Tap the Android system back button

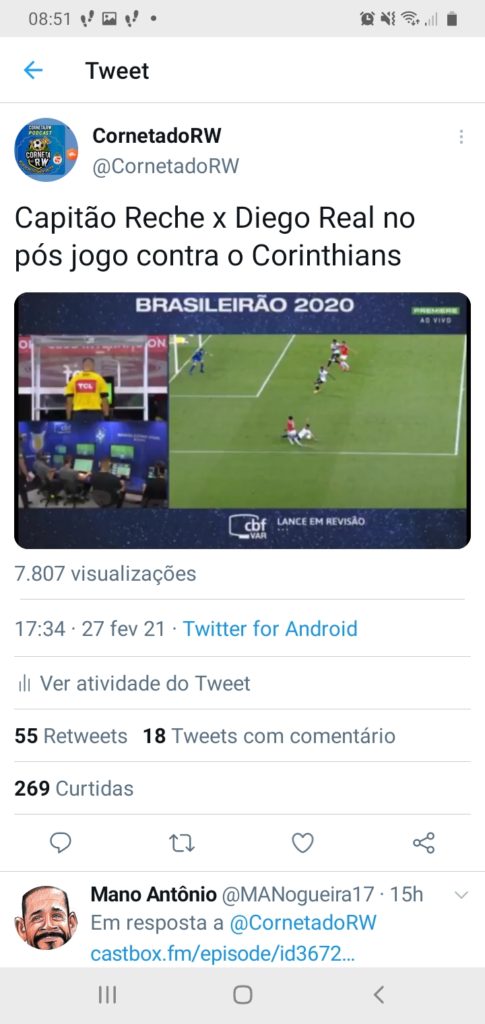[x=379, y=995]
